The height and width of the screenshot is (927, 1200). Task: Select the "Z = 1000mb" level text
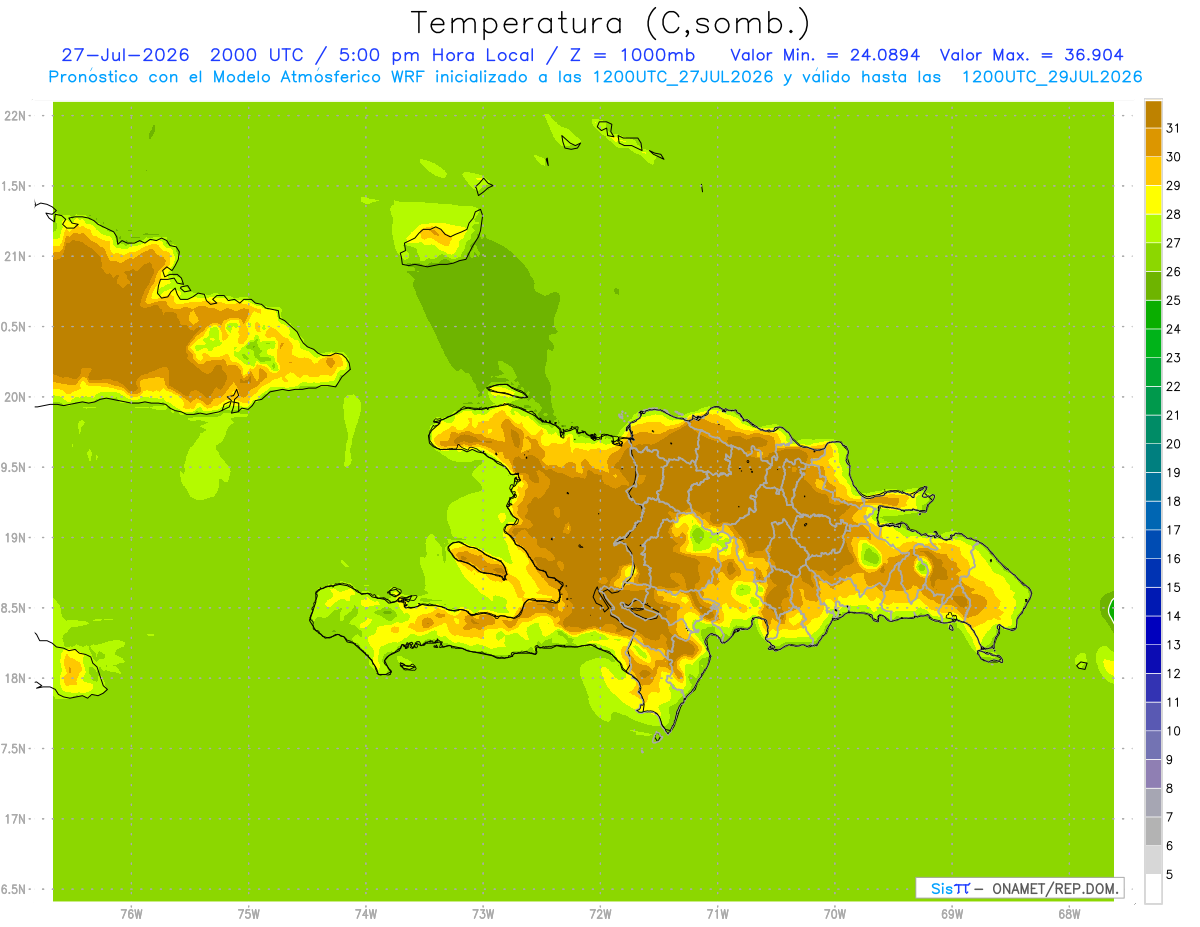pos(629,55)
